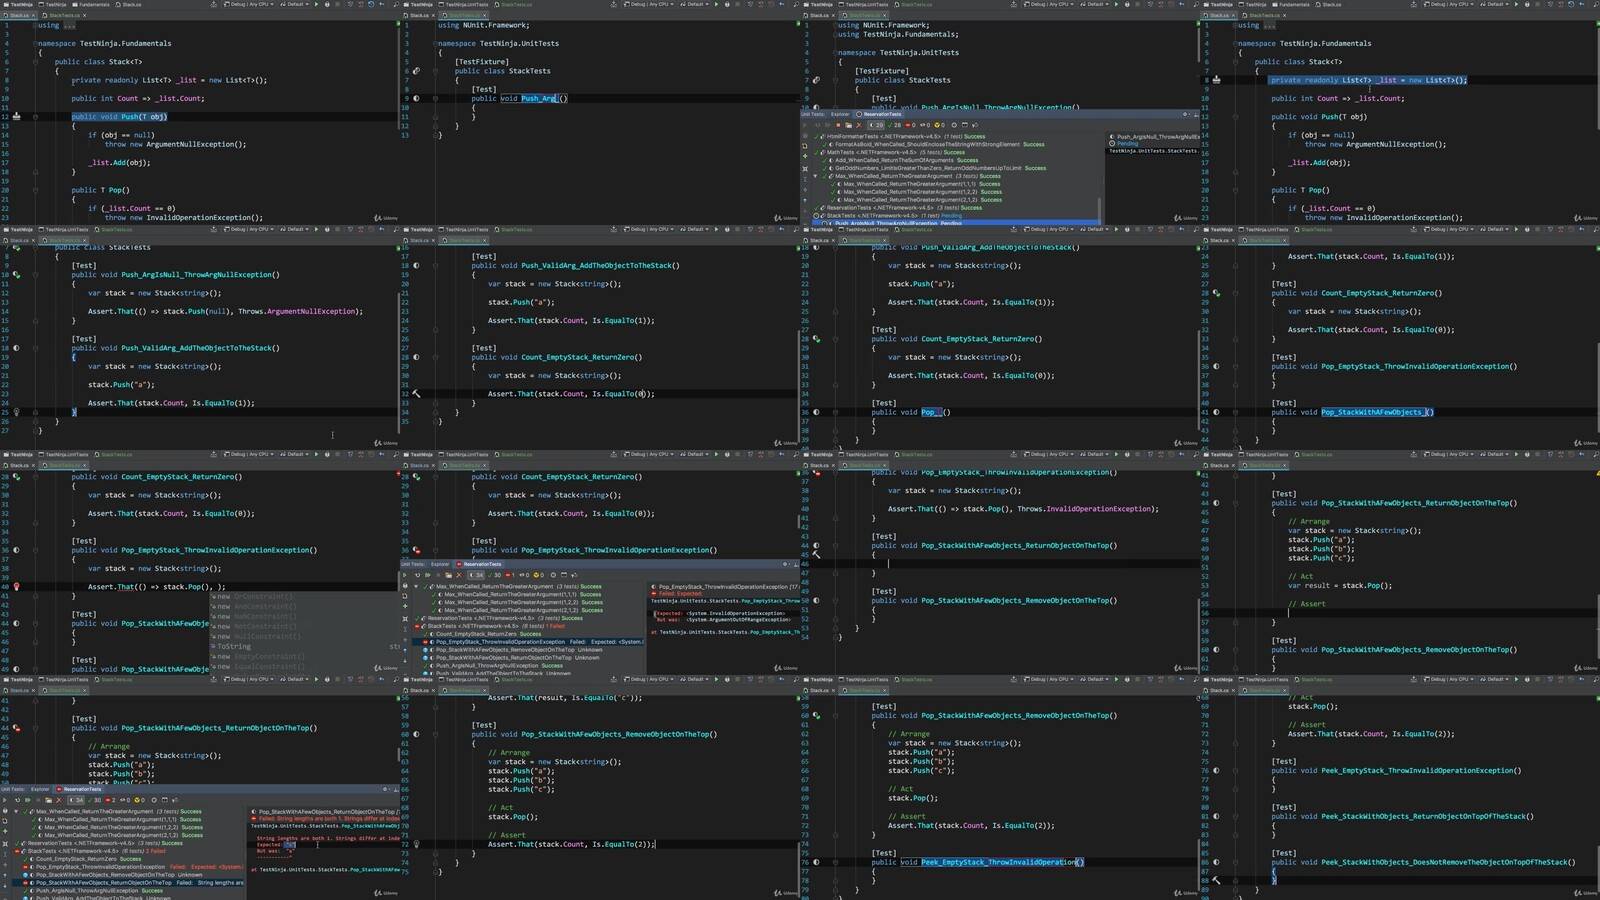1600x900 pixels.
Task: Click scrollbar thumb in pending test session tree
Action: pos(1099,210)
